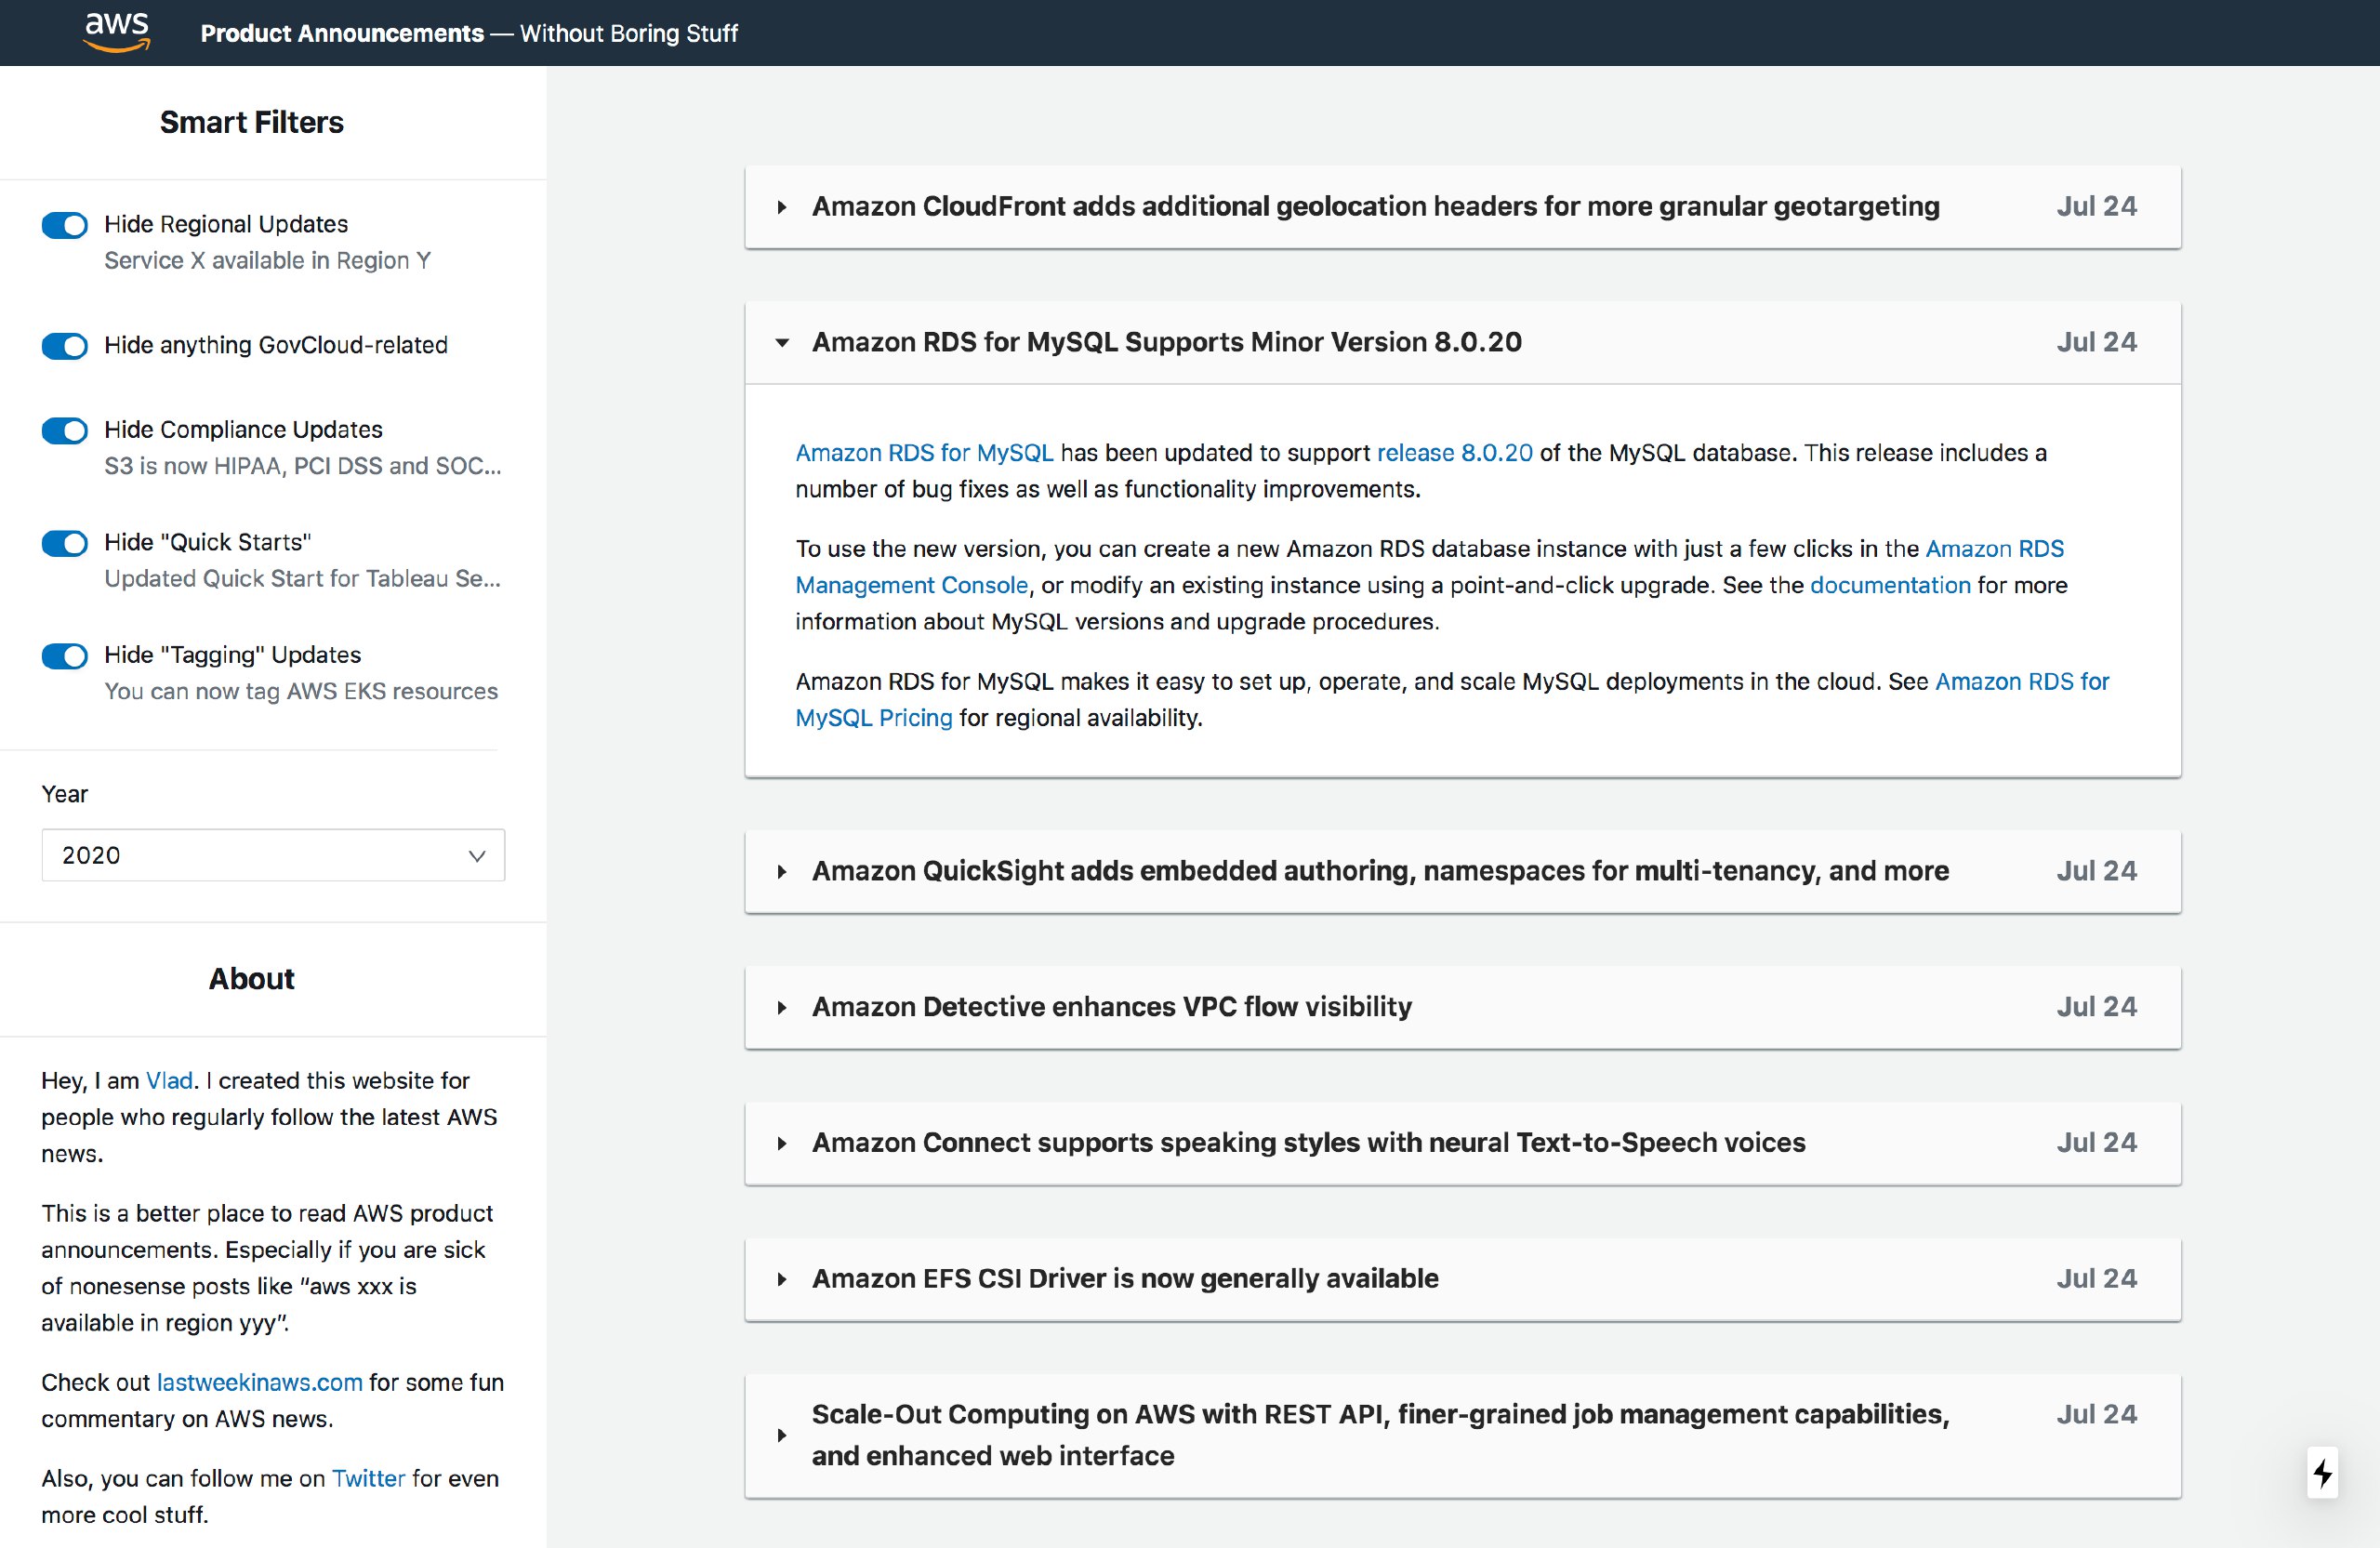The width and height of the screenshot is (2380, 1548).
Task: Toggle the Hide Regional Updates switch
Action: [x=65, y=225]
